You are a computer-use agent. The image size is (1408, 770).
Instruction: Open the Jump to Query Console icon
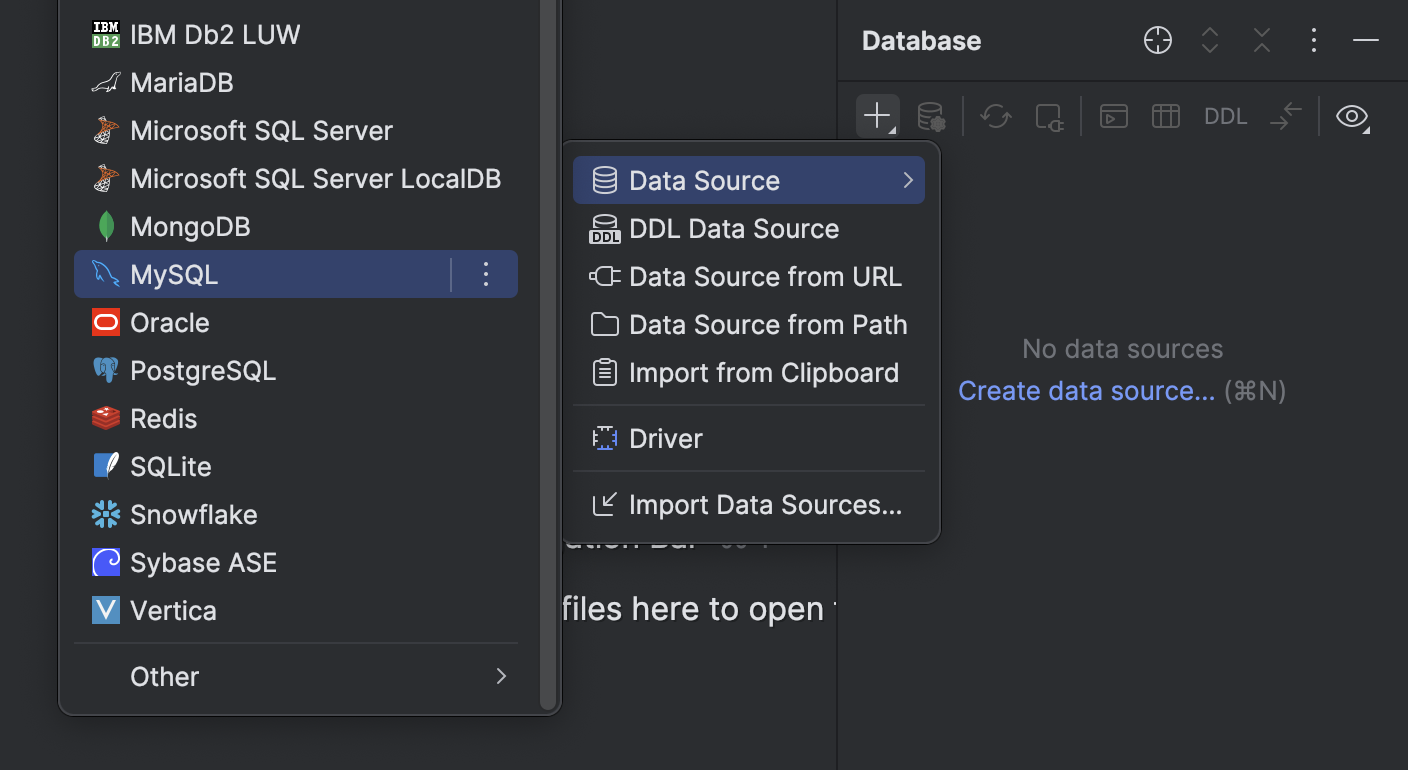[x=1113, y=116]
